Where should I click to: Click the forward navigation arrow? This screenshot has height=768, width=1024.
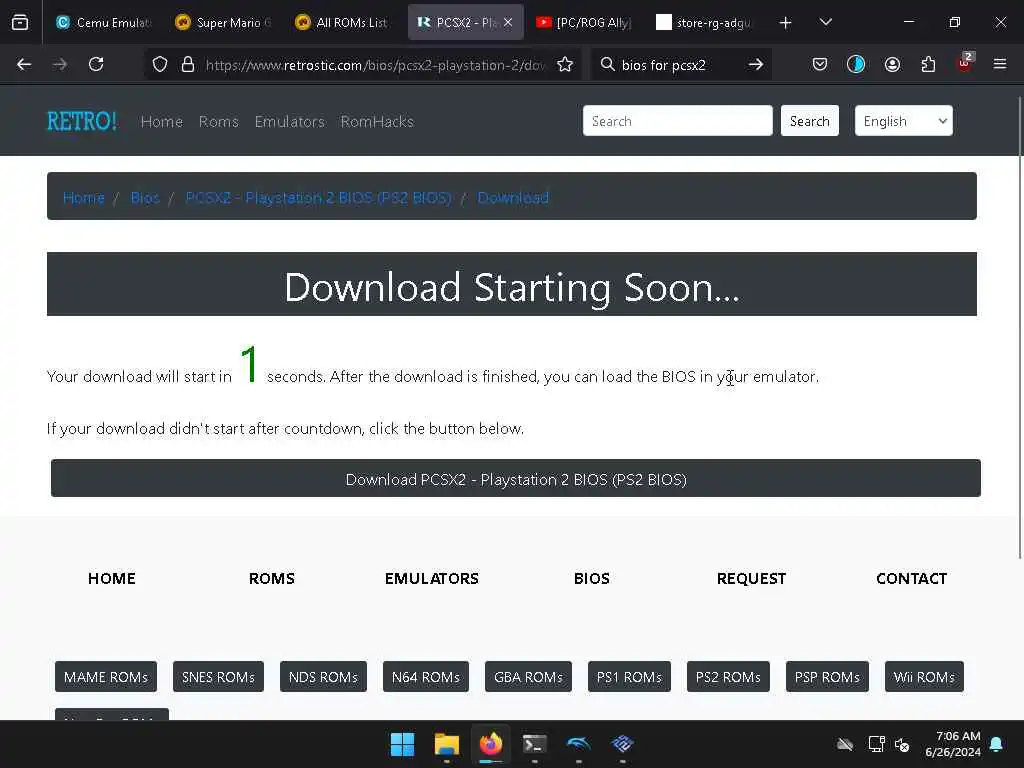(x=59, y=64)
